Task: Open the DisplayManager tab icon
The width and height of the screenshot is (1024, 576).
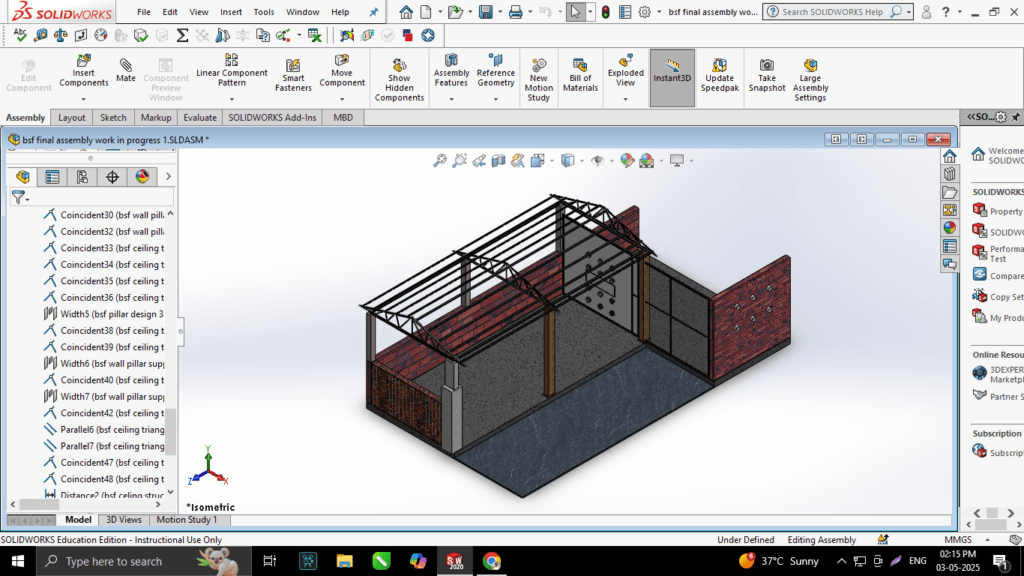Action: (142, 177)
